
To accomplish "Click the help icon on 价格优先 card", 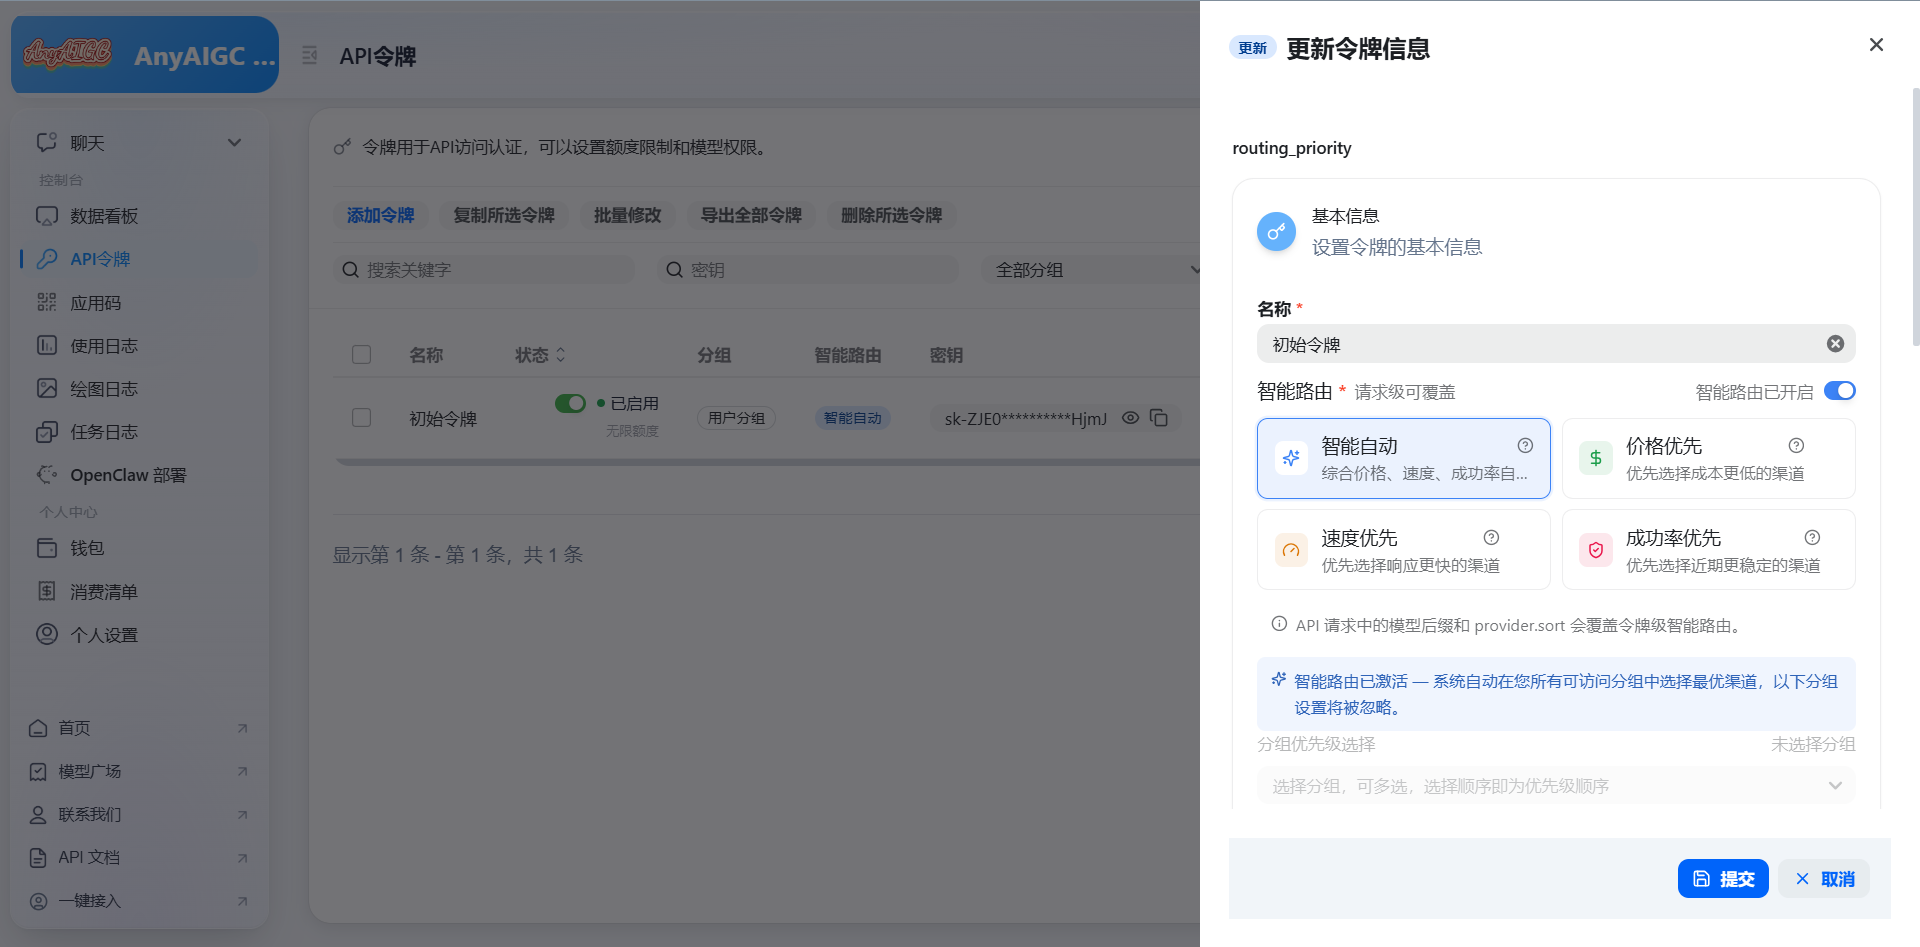I will coord(1796,446).
